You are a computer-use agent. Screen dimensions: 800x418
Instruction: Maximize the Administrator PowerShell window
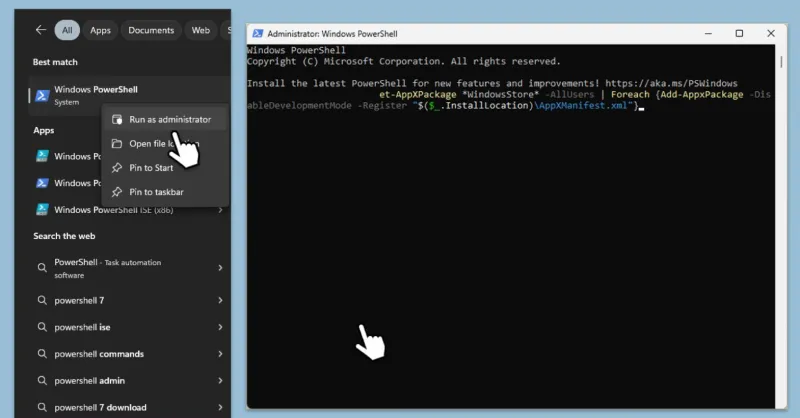coord(739,33)
